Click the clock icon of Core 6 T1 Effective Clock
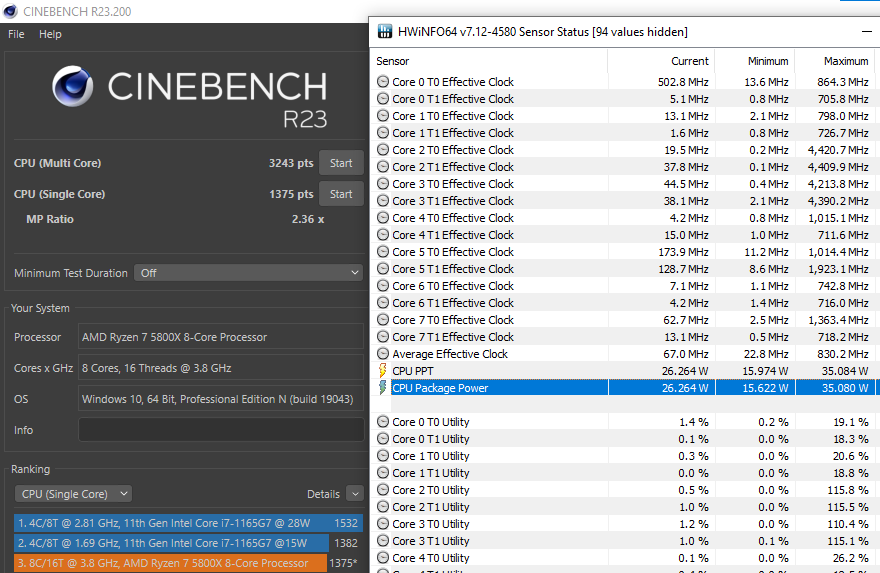Image resolution: width=880 pixels, height=573 pixels. pyautogui.click(x=383, y=302)
